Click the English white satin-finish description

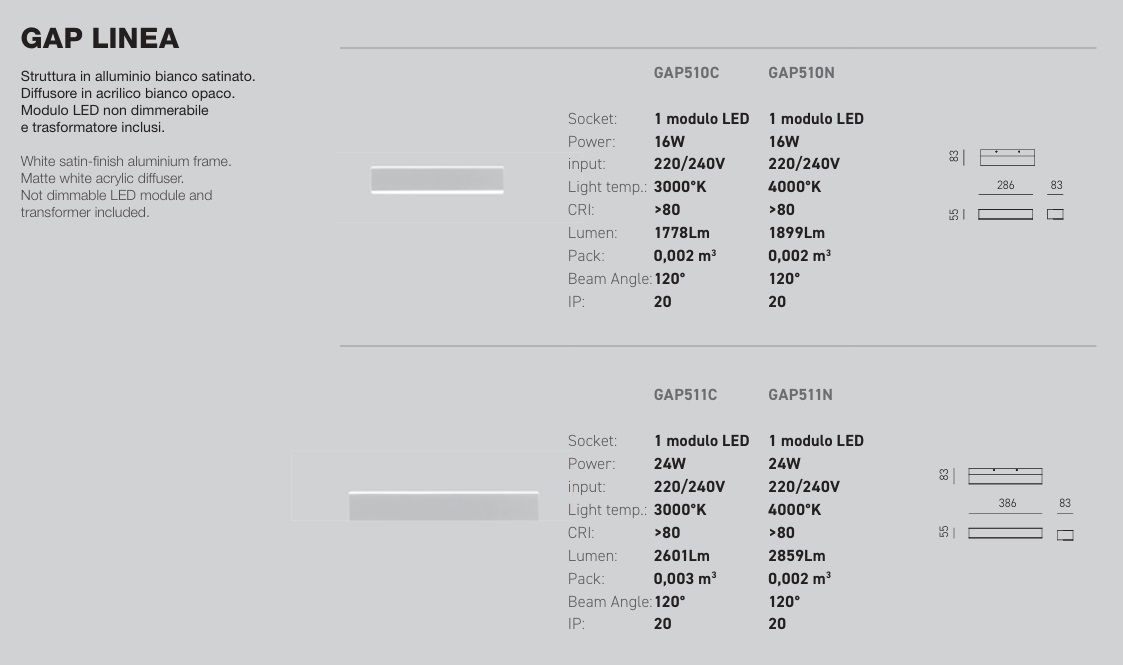(x=126, y=187)
